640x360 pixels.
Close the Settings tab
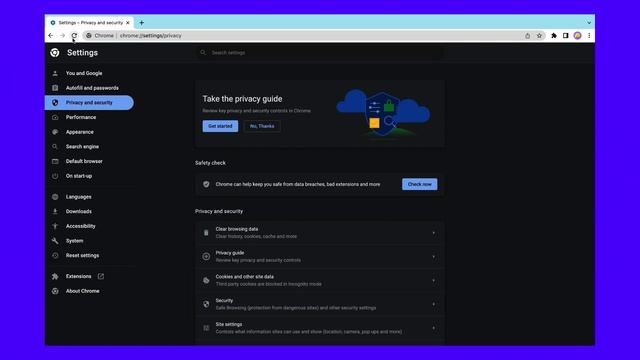click(x=128, y=23)
